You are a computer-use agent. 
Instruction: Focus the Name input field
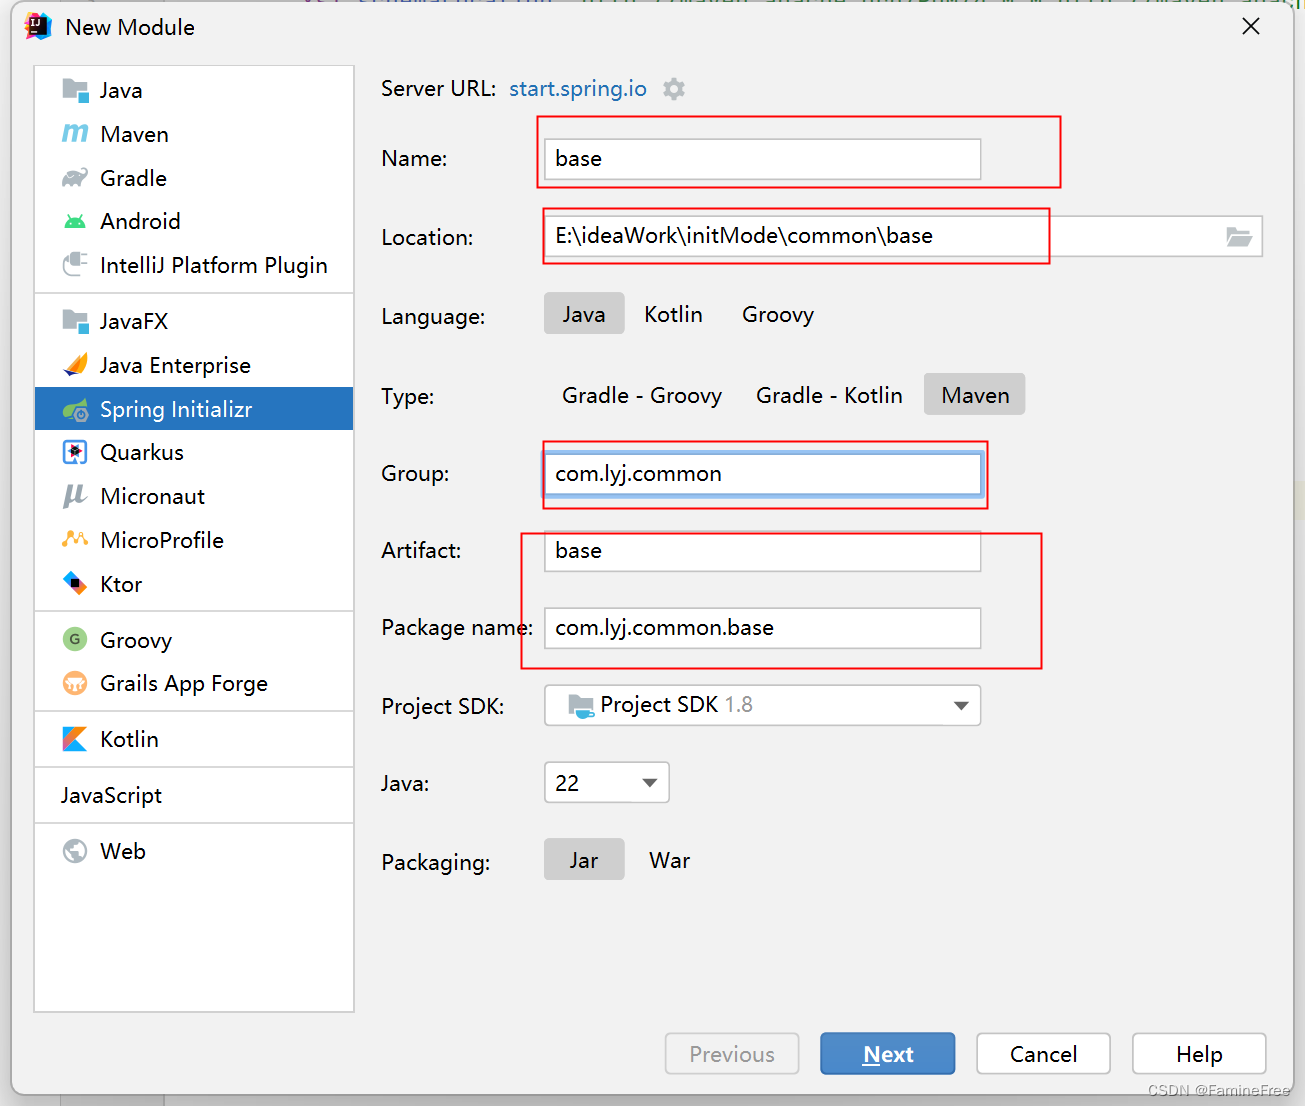pyautogui.click(x=762, y=159)
